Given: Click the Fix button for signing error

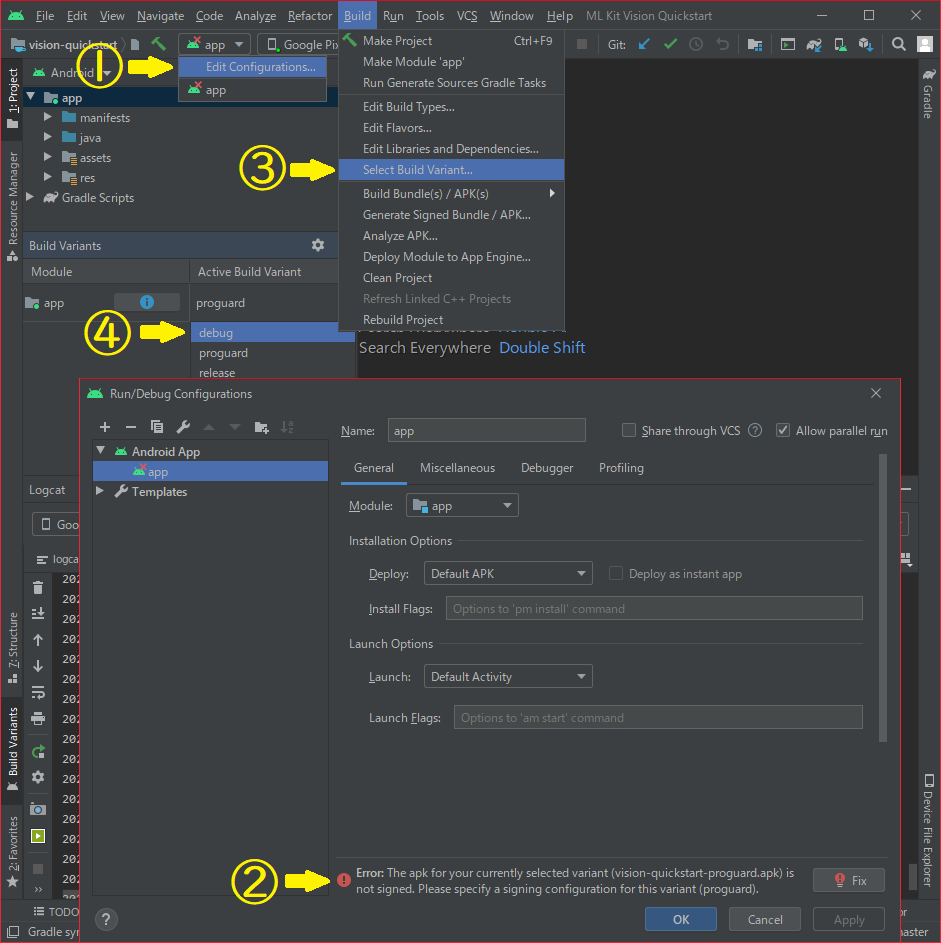Looking at the screenshot, I should coord(848,880).
